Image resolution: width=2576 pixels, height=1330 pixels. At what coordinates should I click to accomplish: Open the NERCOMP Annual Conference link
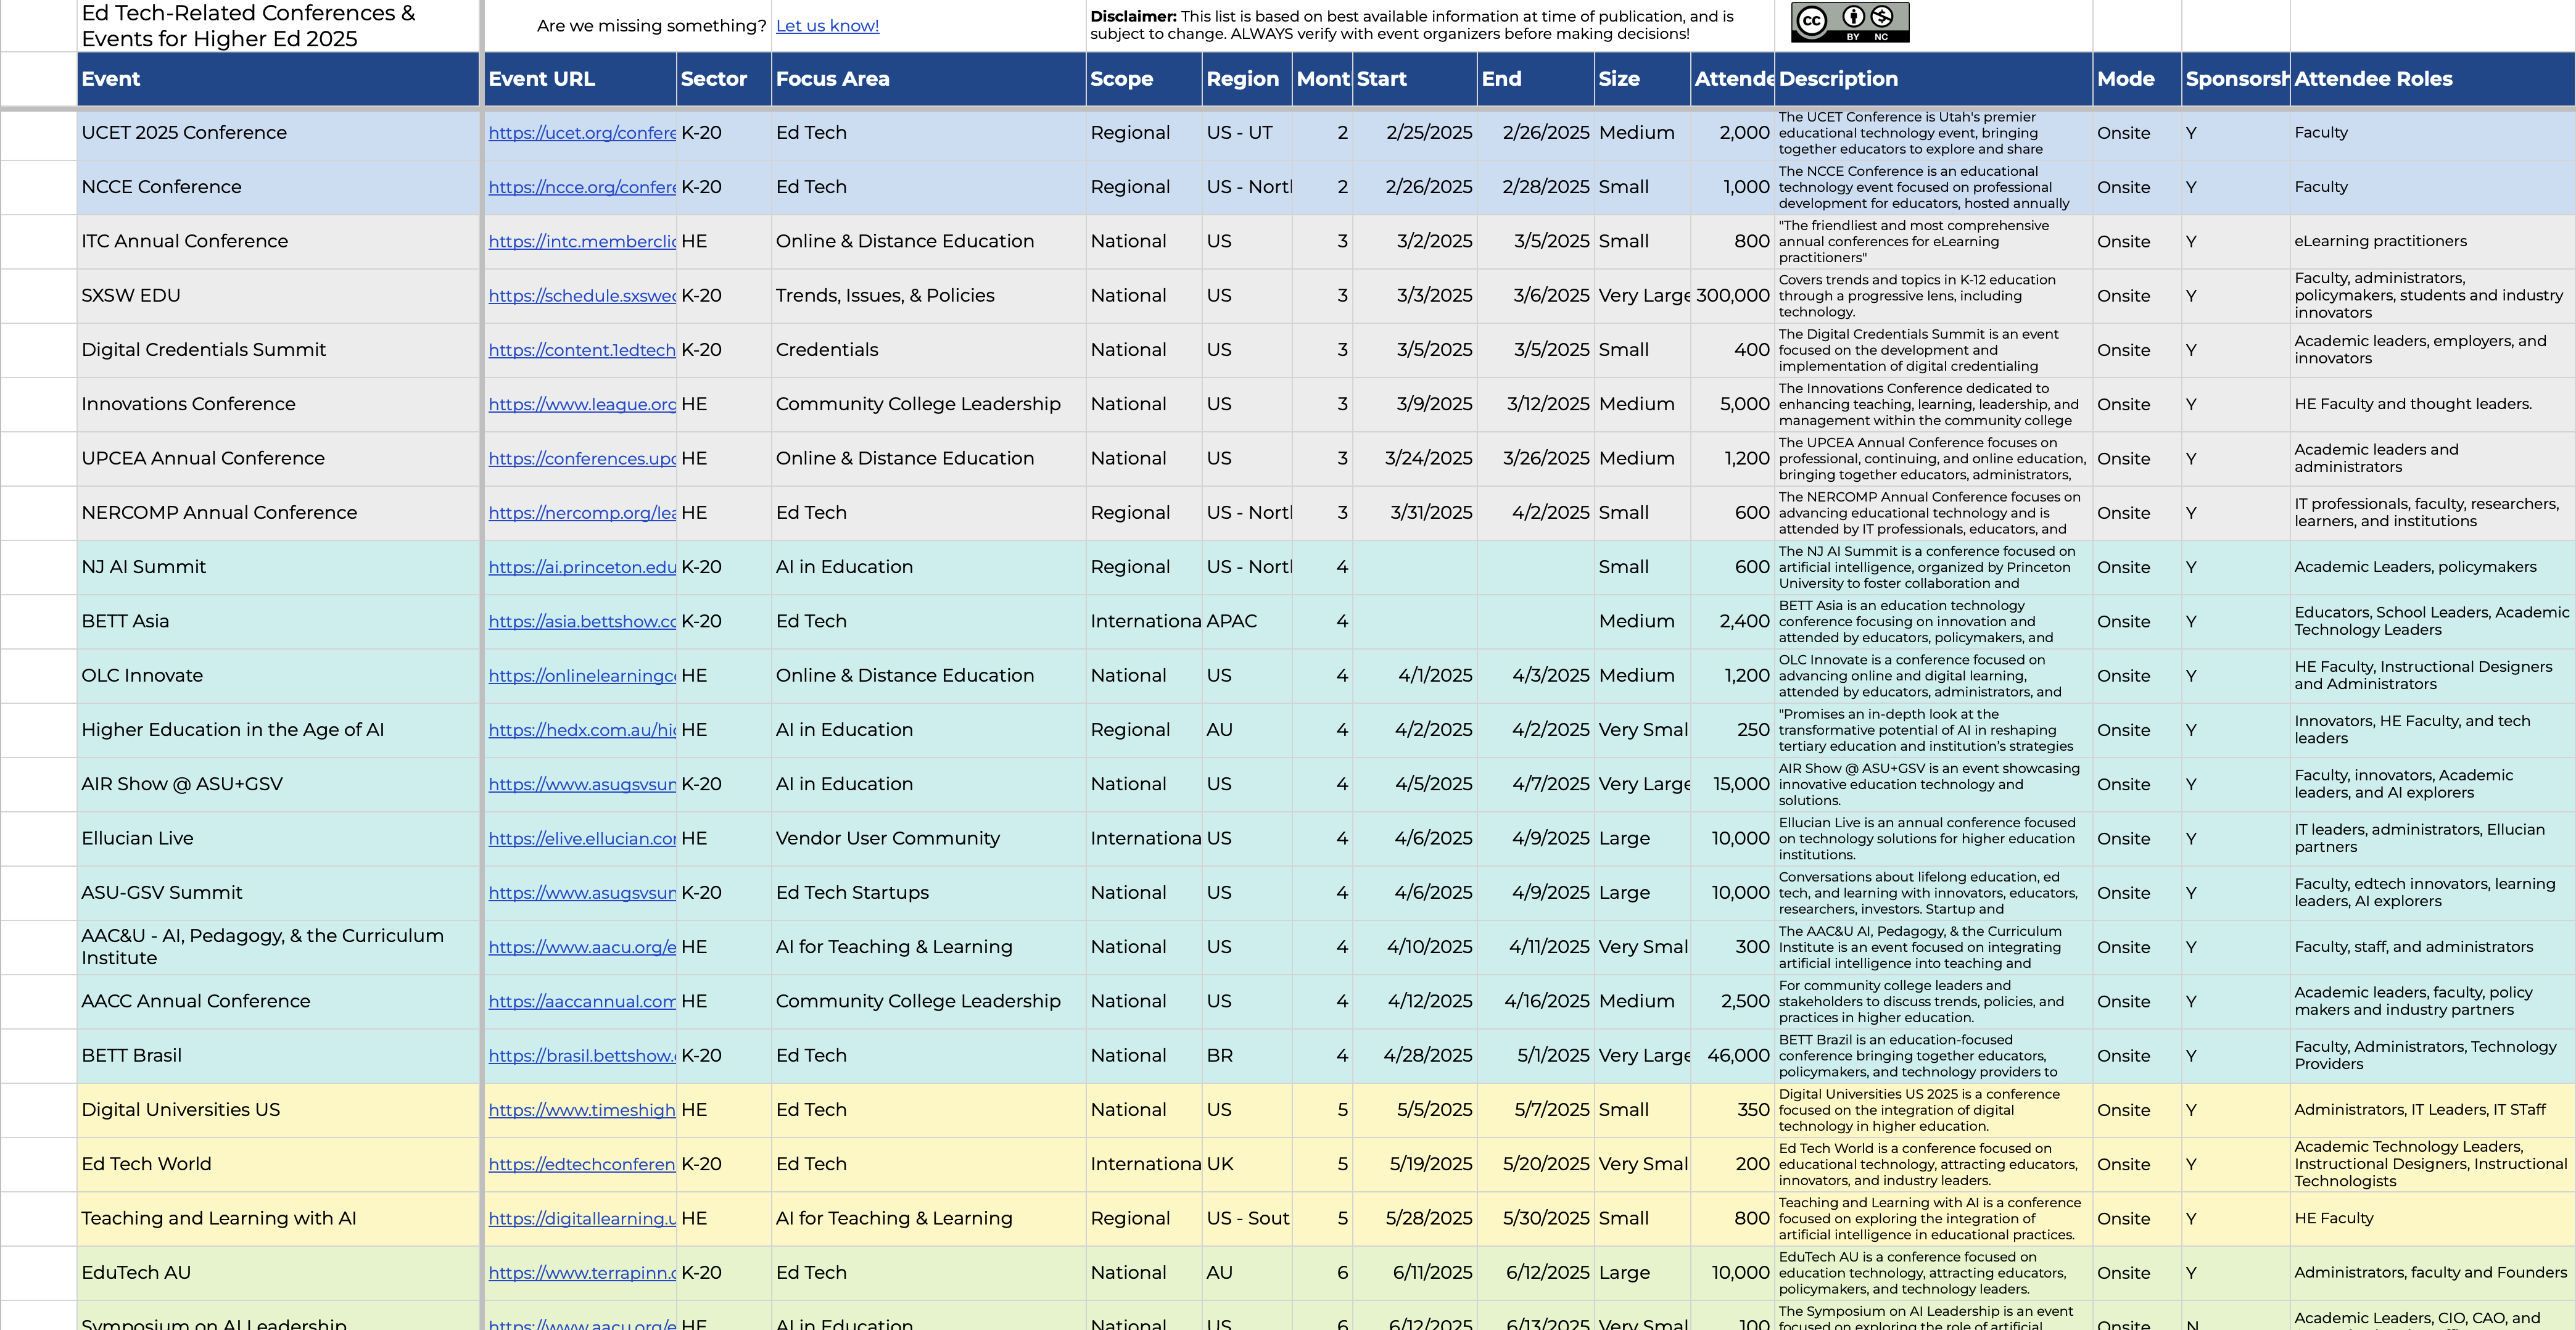(582, 513)
